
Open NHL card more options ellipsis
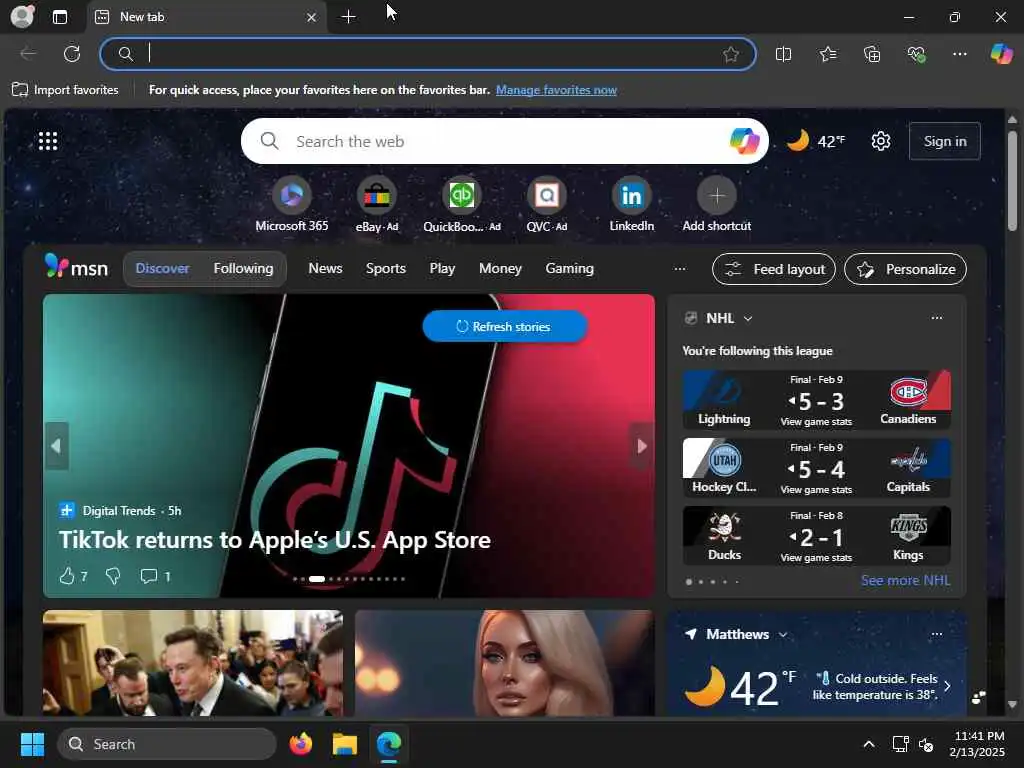click(x=936, y=318)
